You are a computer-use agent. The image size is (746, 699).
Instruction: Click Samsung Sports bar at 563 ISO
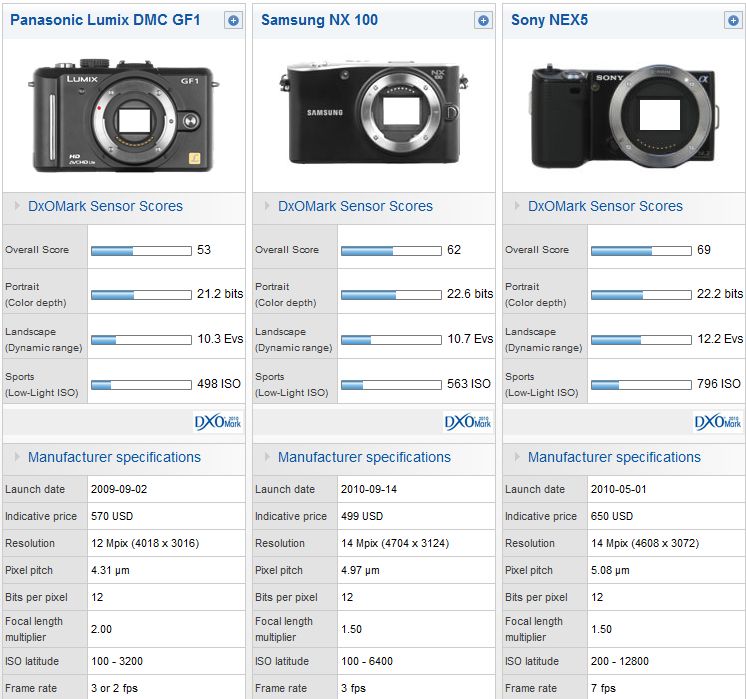pyautogui.click(x=391, y=385)
